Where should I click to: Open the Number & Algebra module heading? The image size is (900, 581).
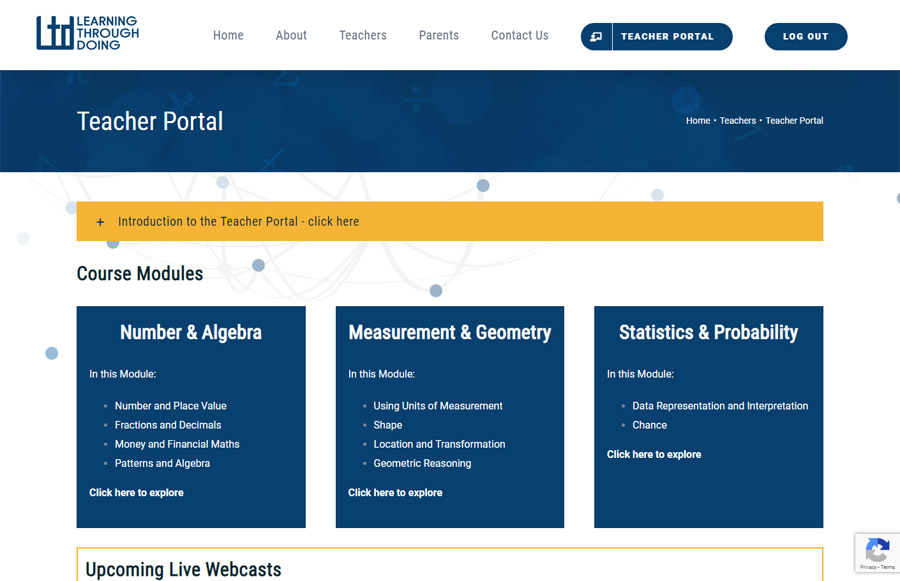tap(191, 333)
